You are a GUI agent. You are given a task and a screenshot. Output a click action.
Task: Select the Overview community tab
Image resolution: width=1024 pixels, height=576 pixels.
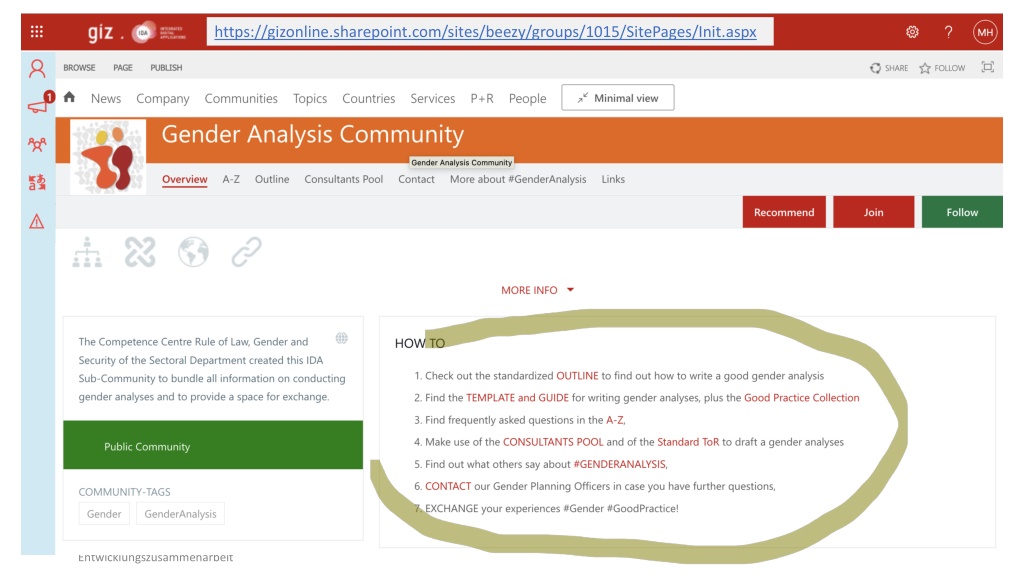pos(185,180)
